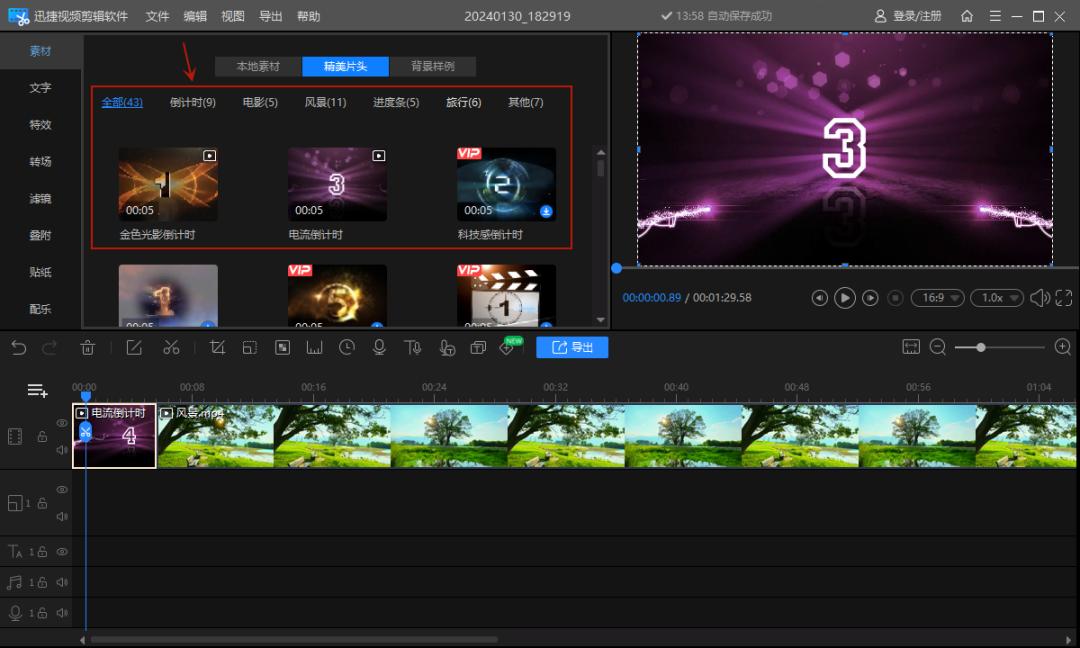The image size is (1080, 648).
Task: Hide the main video track with the eye icon
Action: (62, 424)
